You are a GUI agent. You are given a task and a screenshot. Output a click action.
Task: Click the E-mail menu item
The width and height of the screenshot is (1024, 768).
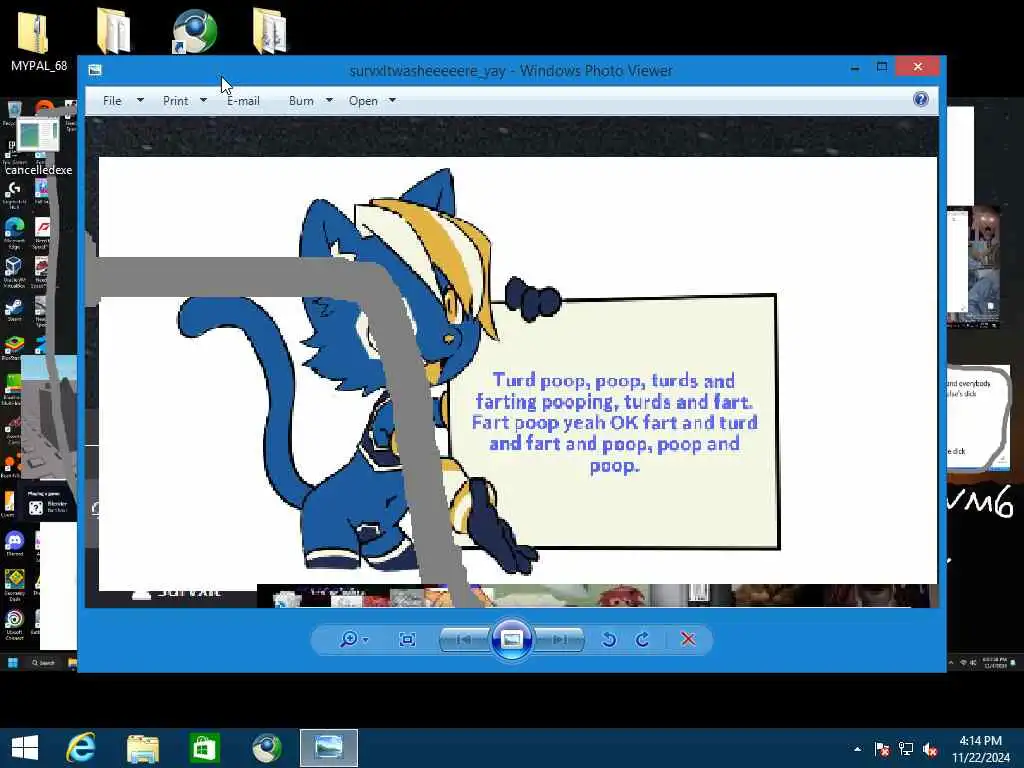tap(244, 101)
